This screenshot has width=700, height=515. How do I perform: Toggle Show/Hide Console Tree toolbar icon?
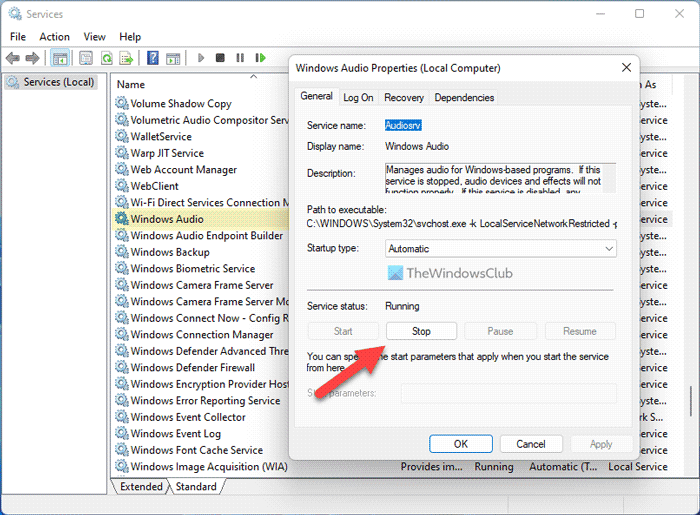coord(60,58)
